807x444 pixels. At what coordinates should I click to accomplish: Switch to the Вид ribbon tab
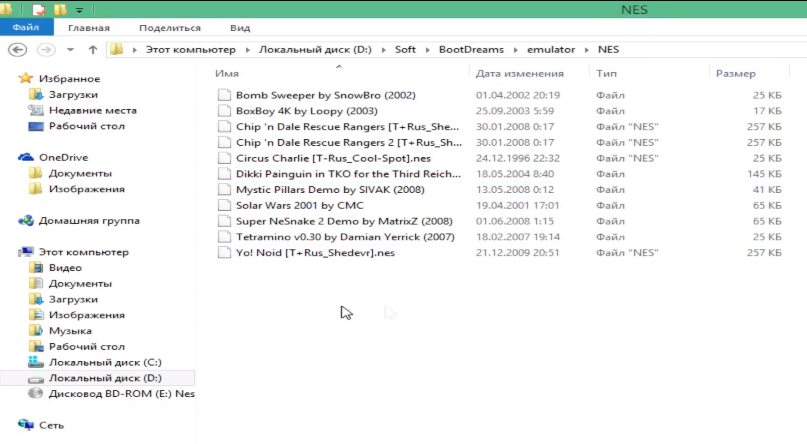240,28
